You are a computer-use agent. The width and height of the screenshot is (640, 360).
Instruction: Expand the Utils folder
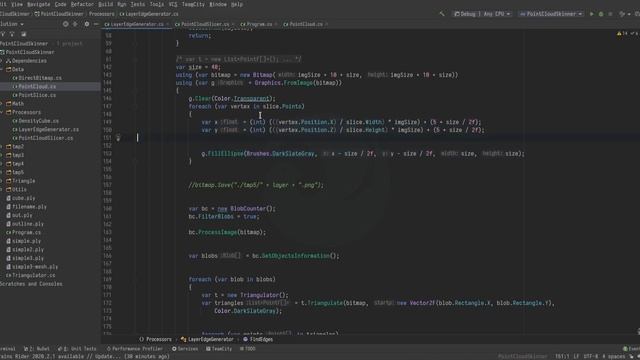point(2,189)
